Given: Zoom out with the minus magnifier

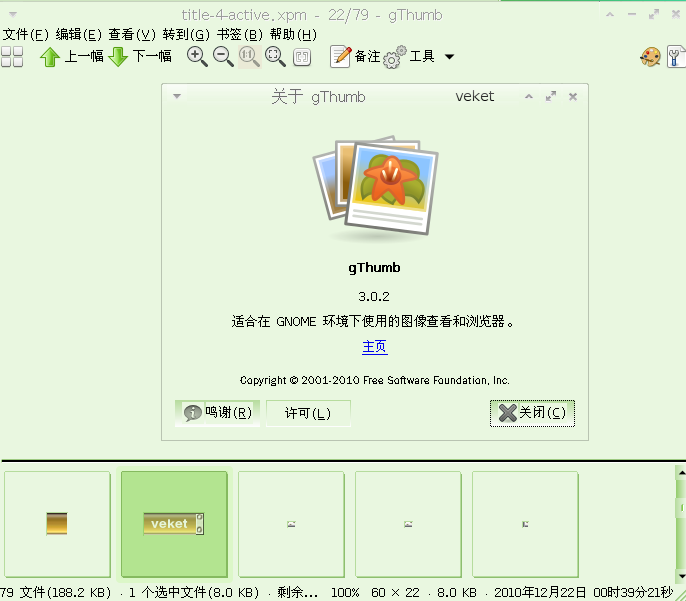Looking at the screenshot, I should pyautogui.click(x=223, y=56).
